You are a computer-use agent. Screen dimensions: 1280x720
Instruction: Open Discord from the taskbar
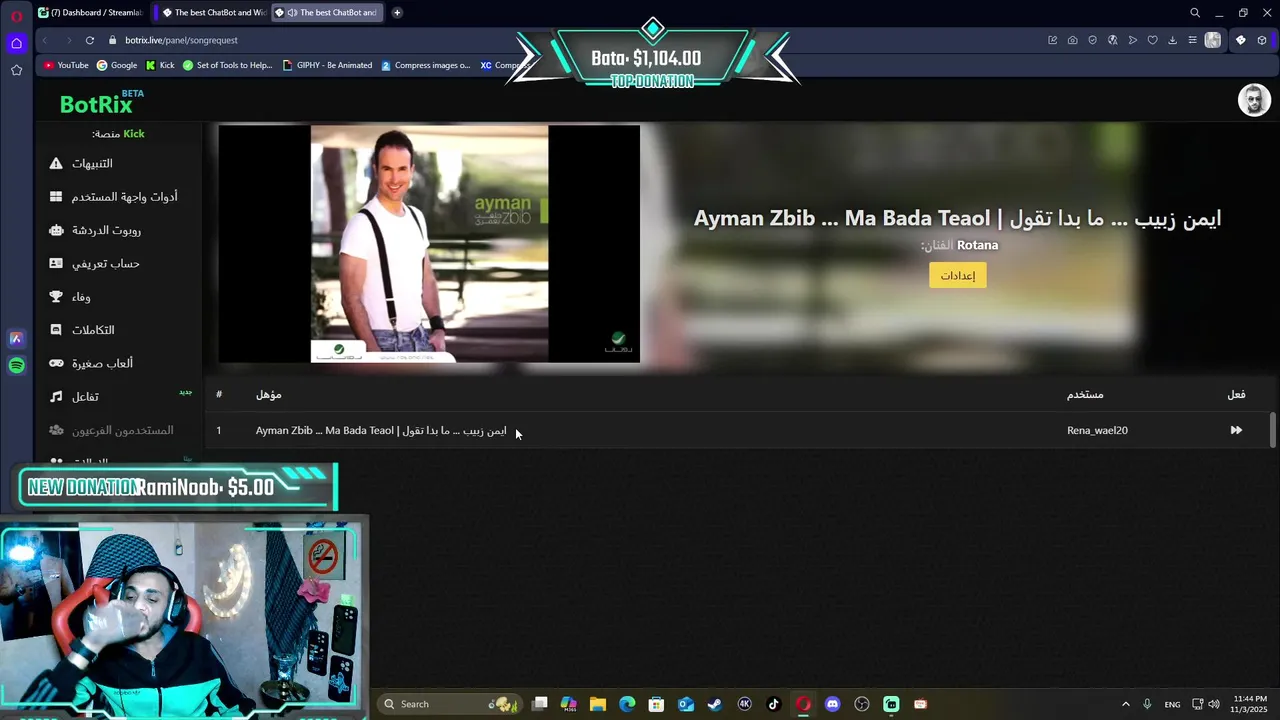(x=832, y=704)
